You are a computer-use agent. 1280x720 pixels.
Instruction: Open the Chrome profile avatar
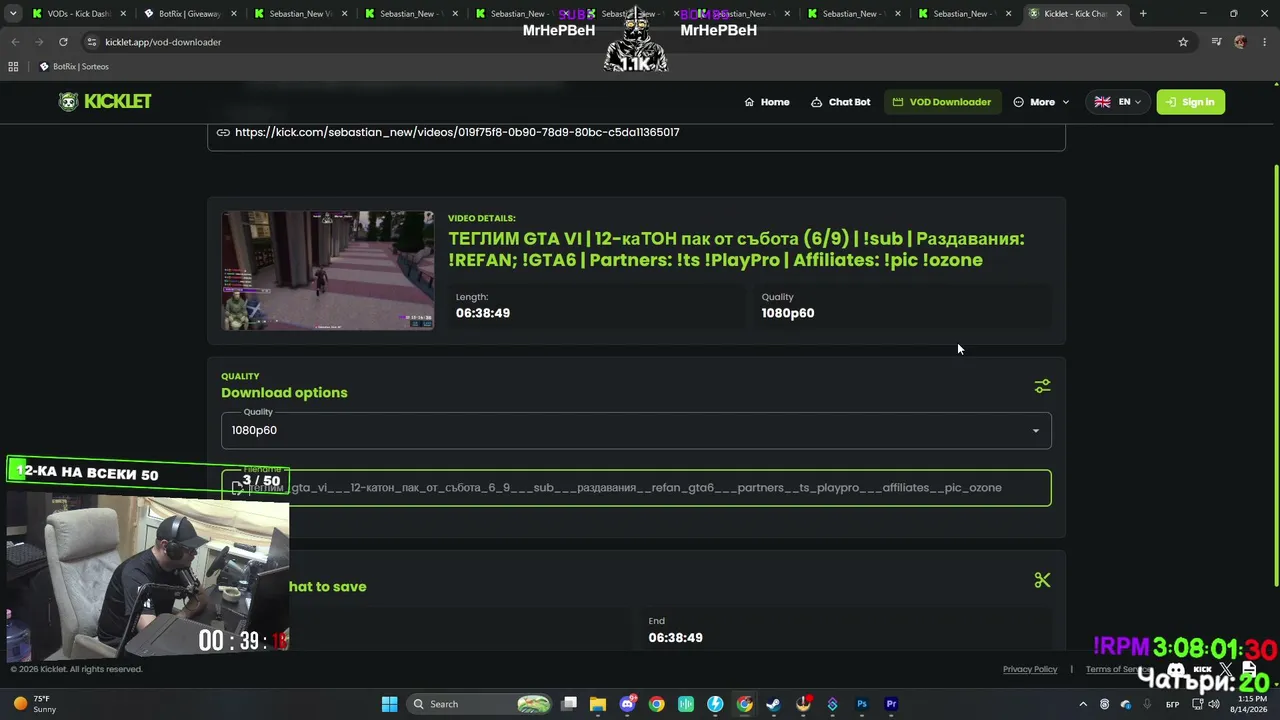coord(1240,42)
